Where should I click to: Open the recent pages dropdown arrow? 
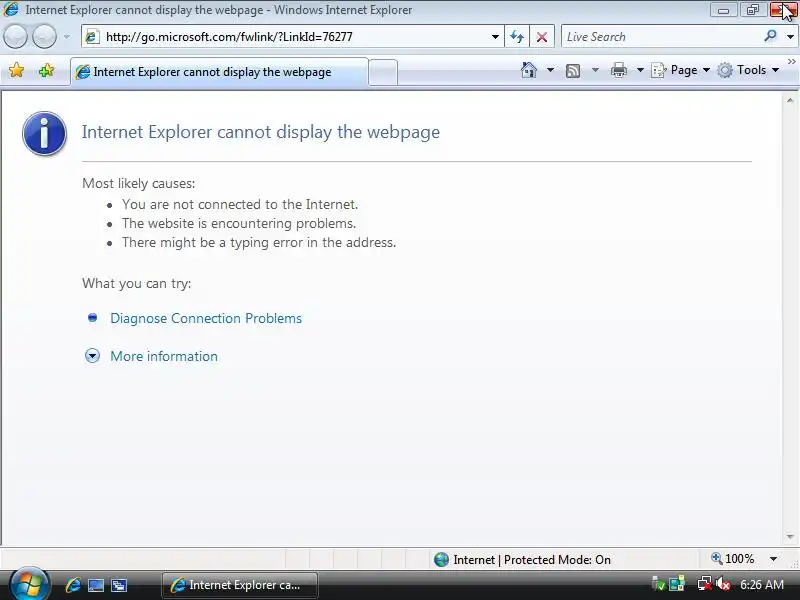click(x=66, y=37)
